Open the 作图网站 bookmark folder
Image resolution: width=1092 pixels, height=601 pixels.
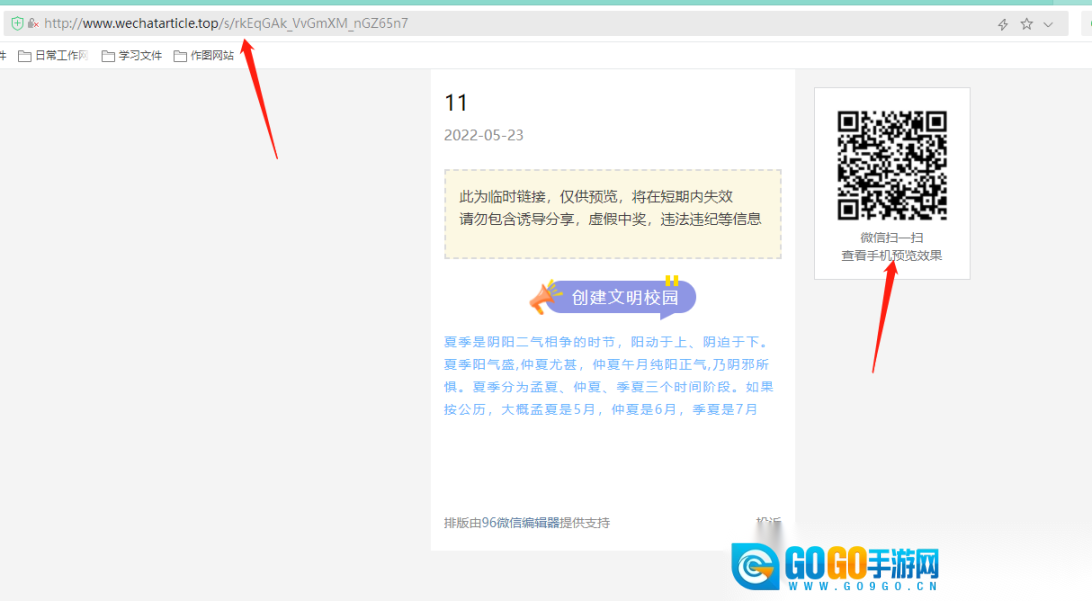(x=211, y=56)
